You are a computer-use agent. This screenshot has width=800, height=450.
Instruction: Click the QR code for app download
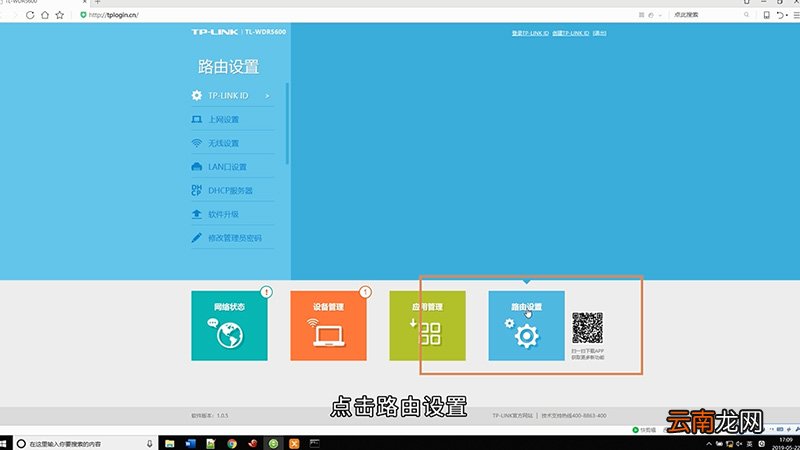[x=587, y=328]
